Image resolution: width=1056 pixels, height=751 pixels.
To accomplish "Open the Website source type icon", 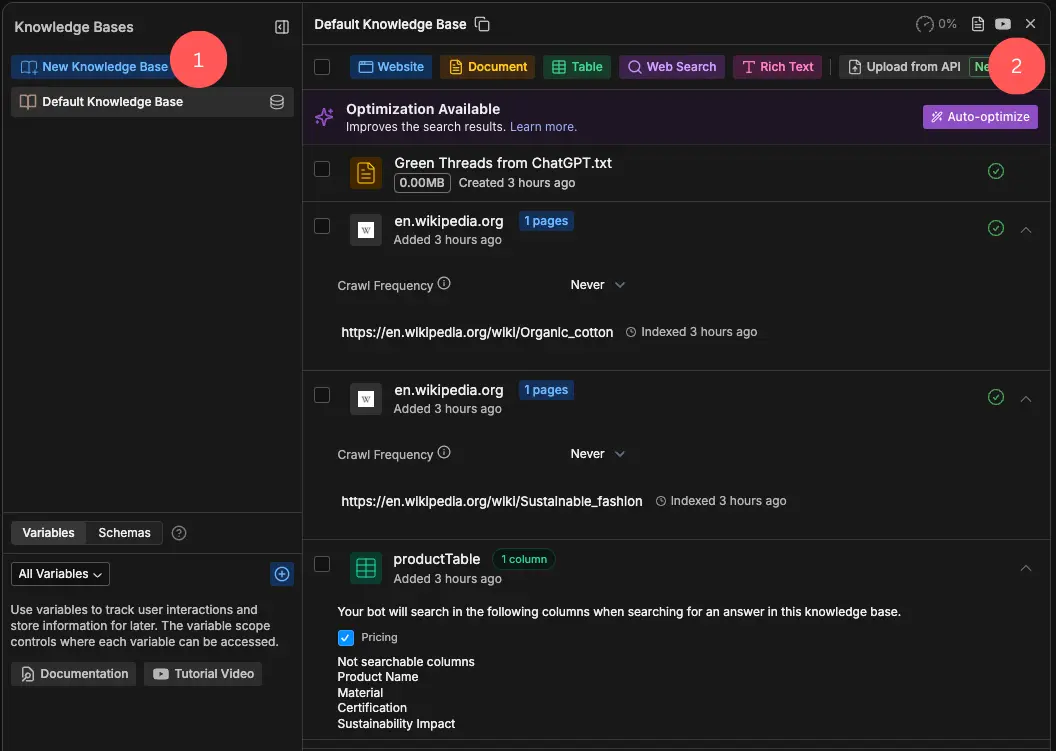I will (365, 66).
